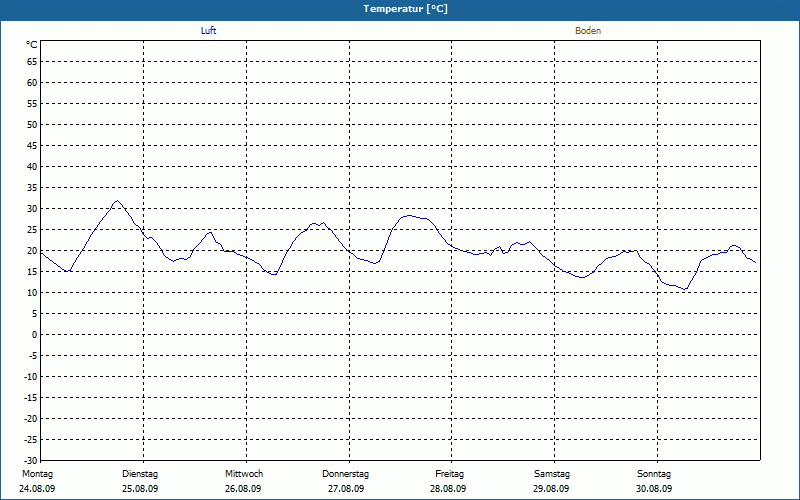Click the Dienstag day label
Viewport: 800px width, 500px height.
[x=140, y=474]
